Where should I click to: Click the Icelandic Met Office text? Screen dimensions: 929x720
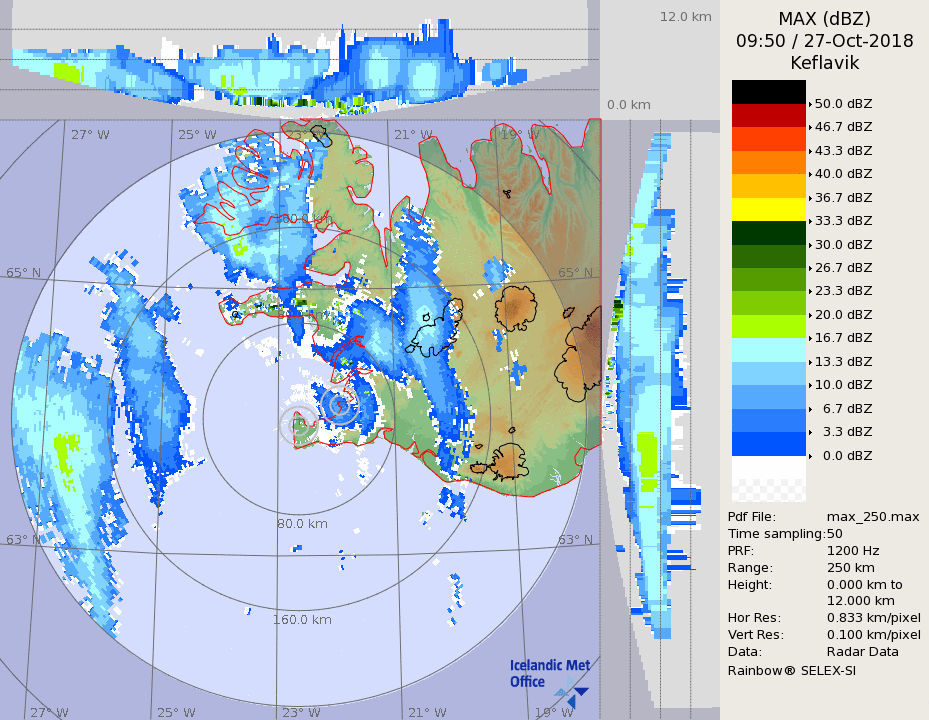coord(549,673)
